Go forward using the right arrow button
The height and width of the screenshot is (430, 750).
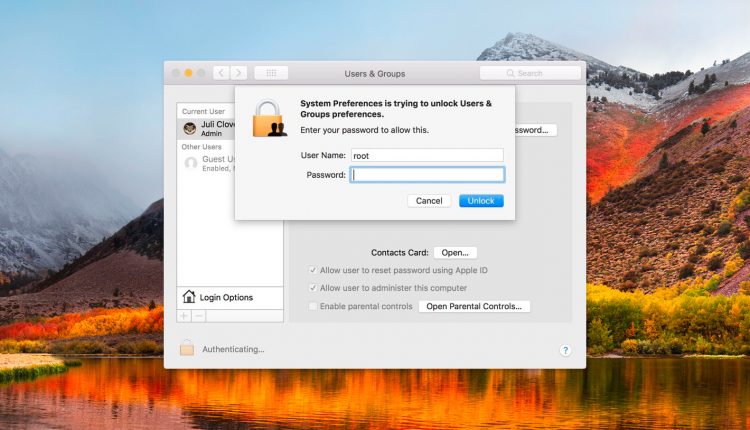(x=239, y=73)
